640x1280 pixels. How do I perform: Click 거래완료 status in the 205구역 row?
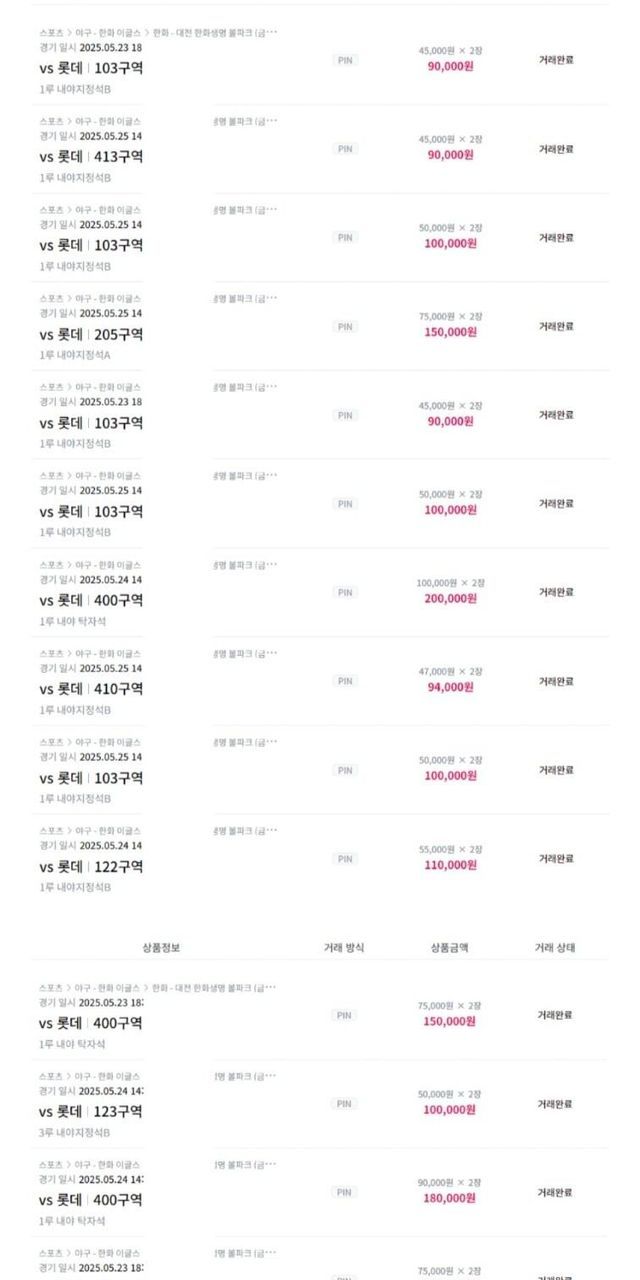[x=556, y=326]
